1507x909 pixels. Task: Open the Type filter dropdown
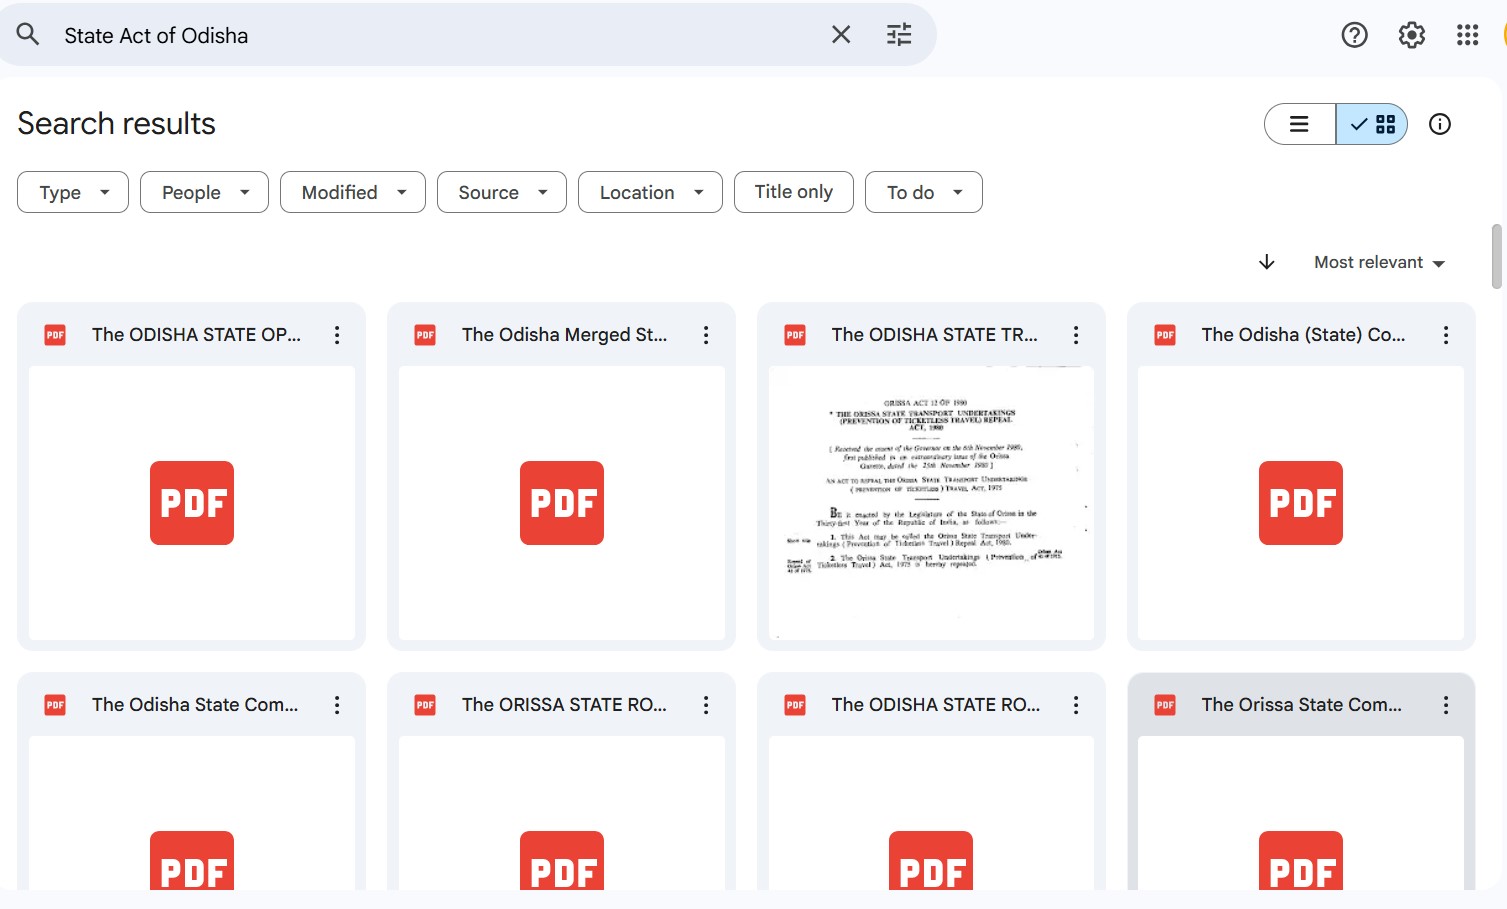click(x=73, y=192)
